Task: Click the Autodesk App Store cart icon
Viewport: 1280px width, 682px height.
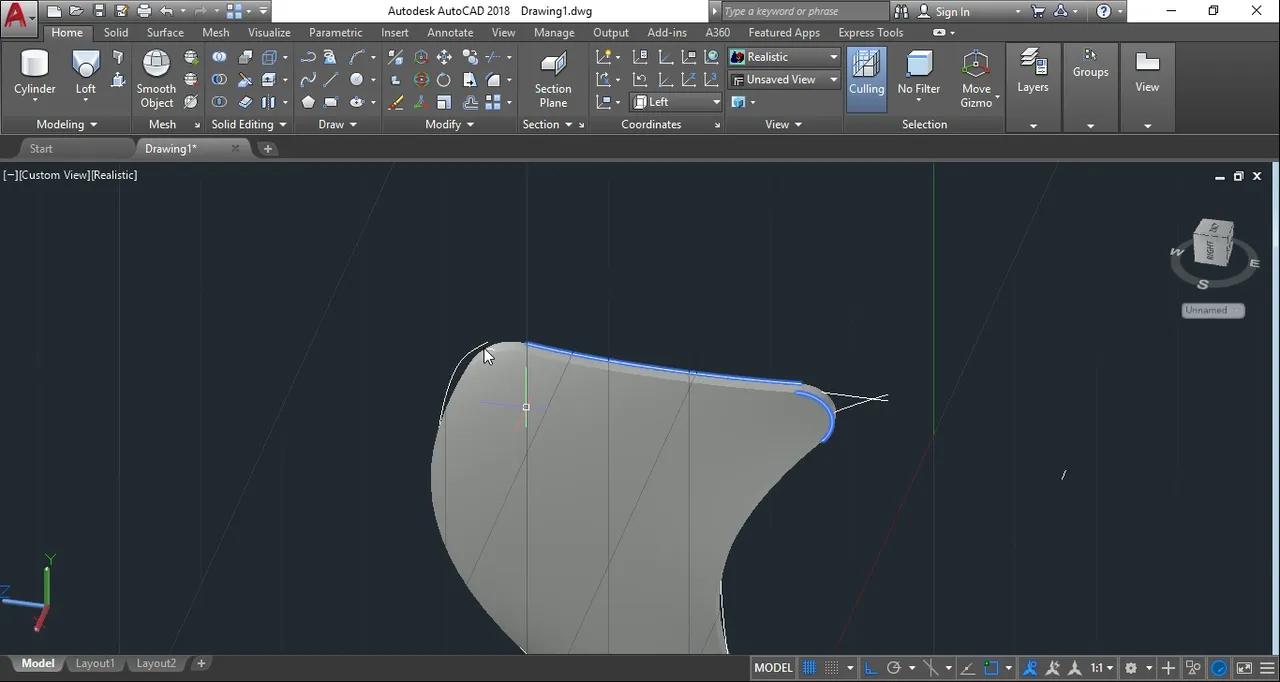Action: (x=1037, y=11)
